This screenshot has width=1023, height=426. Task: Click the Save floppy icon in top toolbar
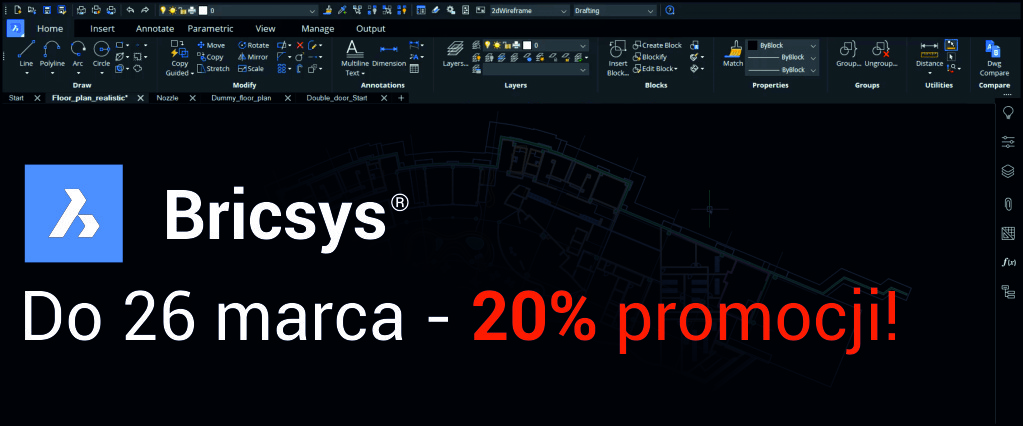coord(48,10)
